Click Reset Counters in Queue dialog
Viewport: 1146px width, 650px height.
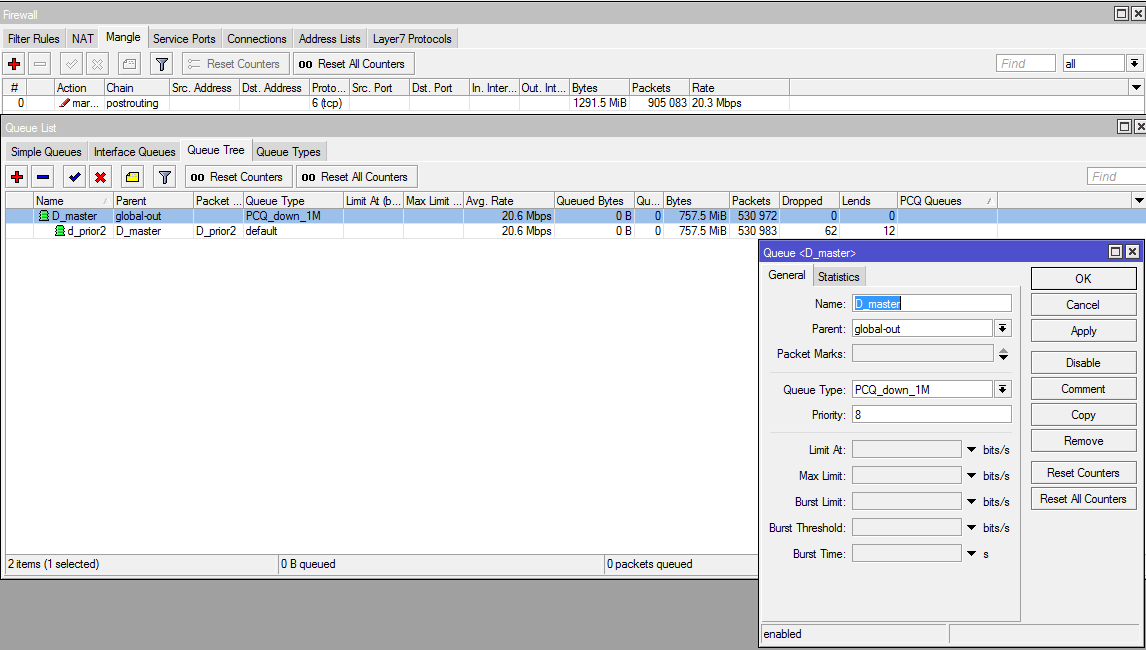click(1083, 472)
